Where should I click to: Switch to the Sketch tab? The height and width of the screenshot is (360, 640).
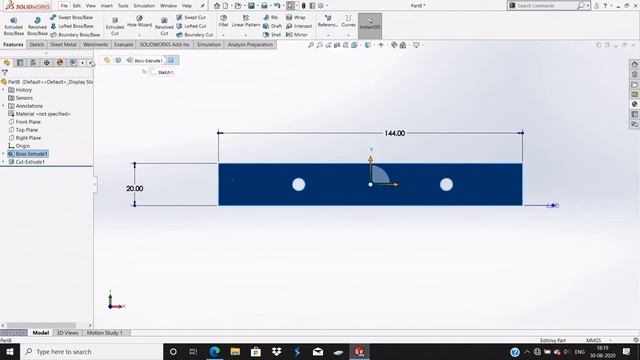point(37,44)
